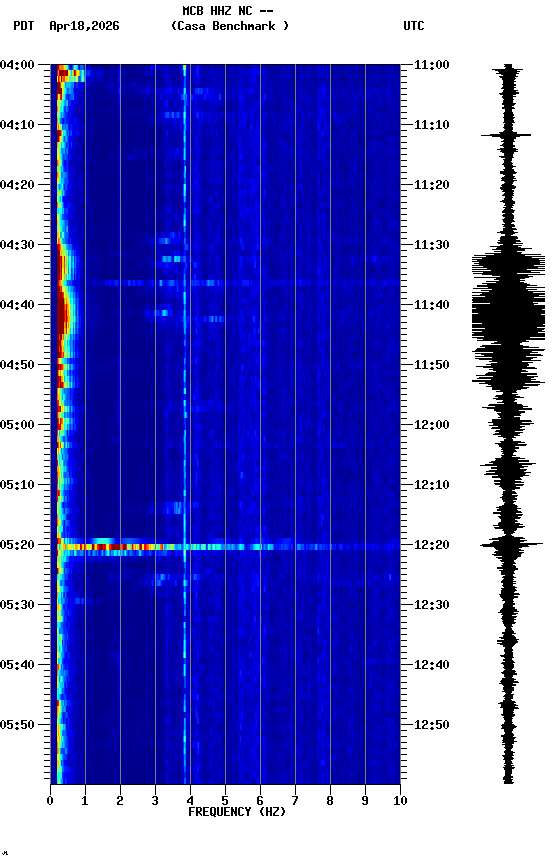Click the 3 Hz frequency tick label

pyautogui.click(x=155, y=801)
